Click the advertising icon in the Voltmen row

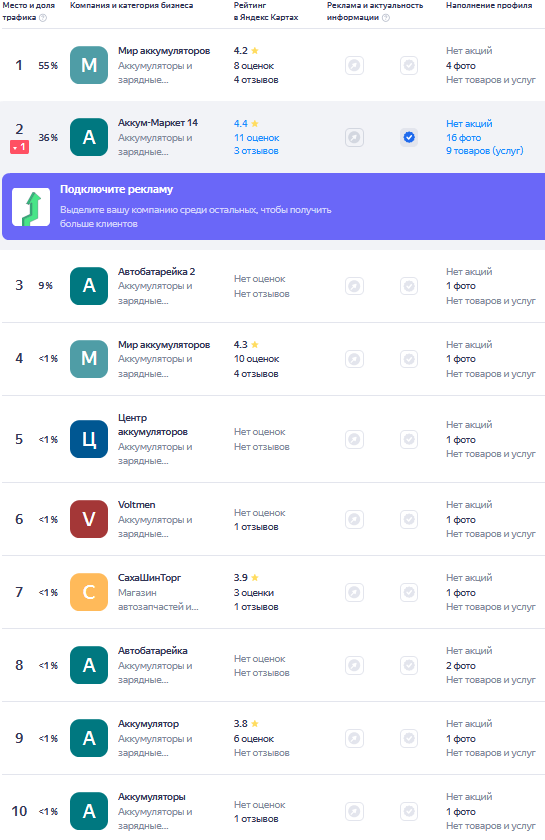tap(354, 519)
